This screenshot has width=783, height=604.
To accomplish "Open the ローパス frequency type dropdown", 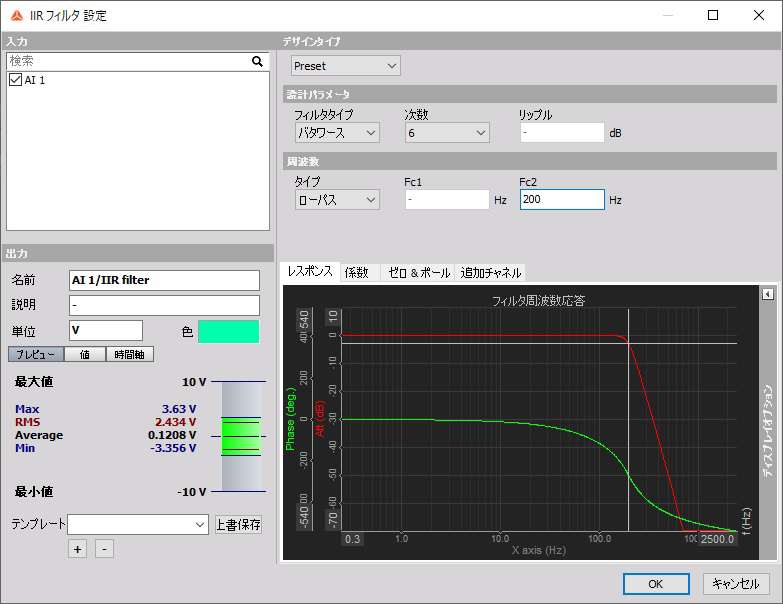I will [x=337, y=200].
